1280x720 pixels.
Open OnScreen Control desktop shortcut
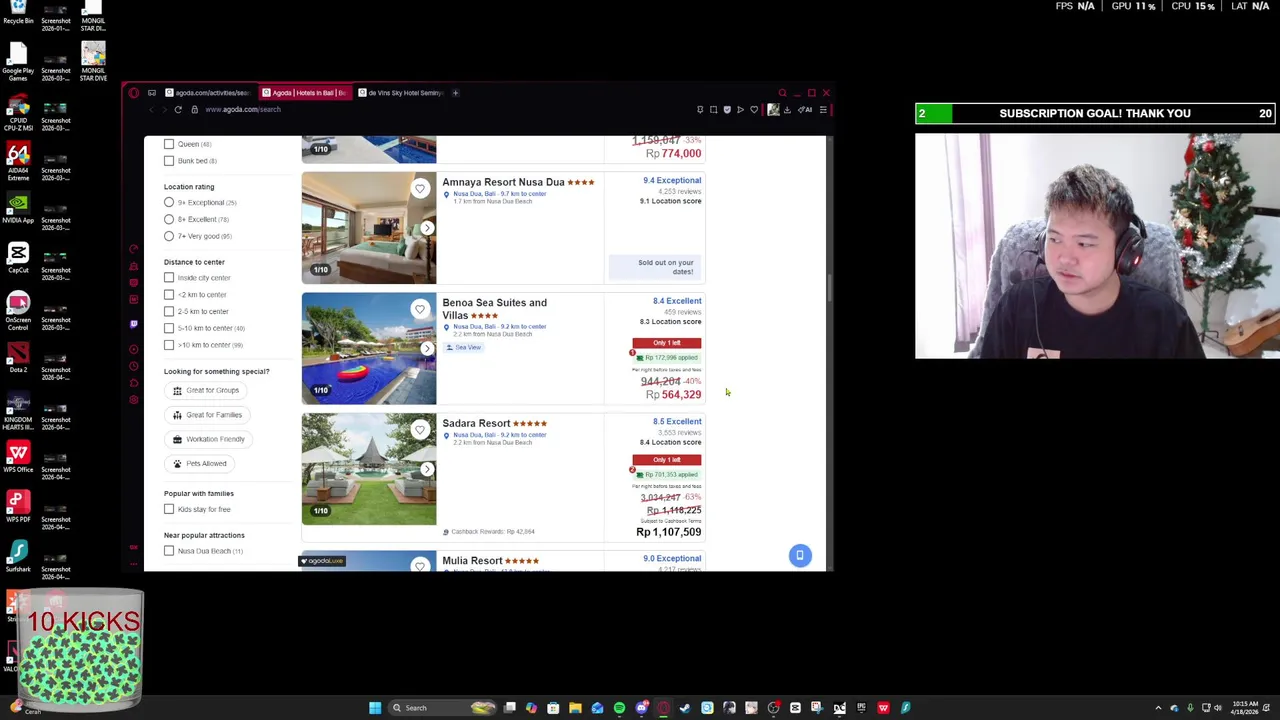pos(18,310)
